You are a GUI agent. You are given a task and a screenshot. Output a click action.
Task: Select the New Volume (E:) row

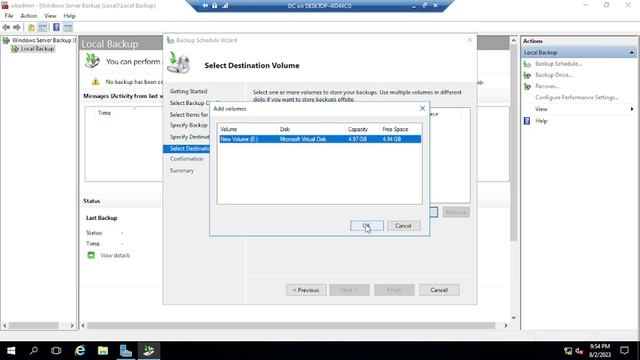click(320, 139)
